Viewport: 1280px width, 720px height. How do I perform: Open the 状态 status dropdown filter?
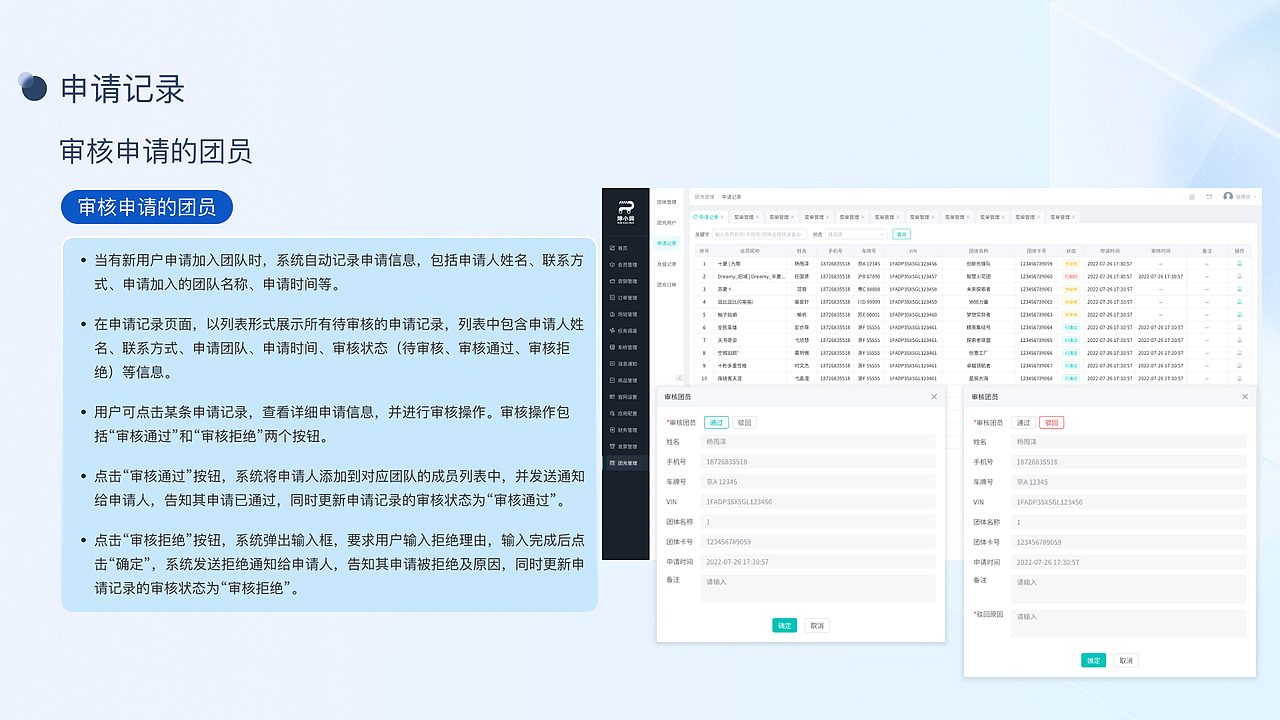pos(856,234)
